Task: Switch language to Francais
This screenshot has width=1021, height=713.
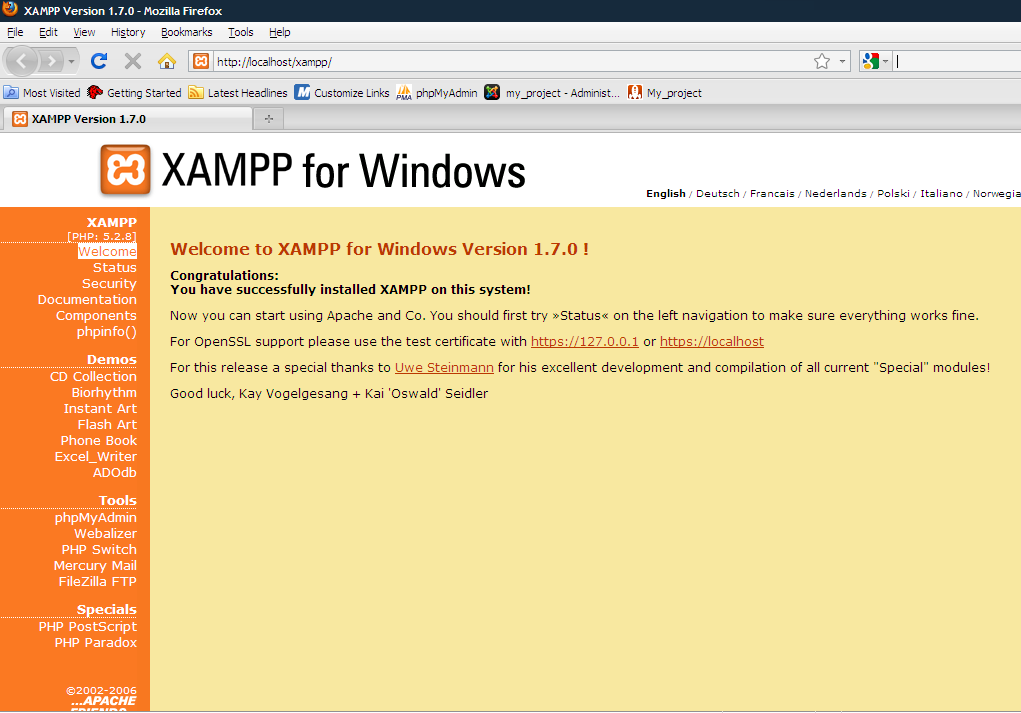Action: tap(772, 193)
